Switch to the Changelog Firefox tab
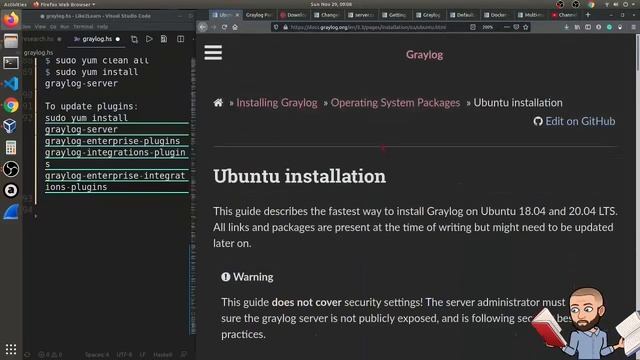 [326, 15]
